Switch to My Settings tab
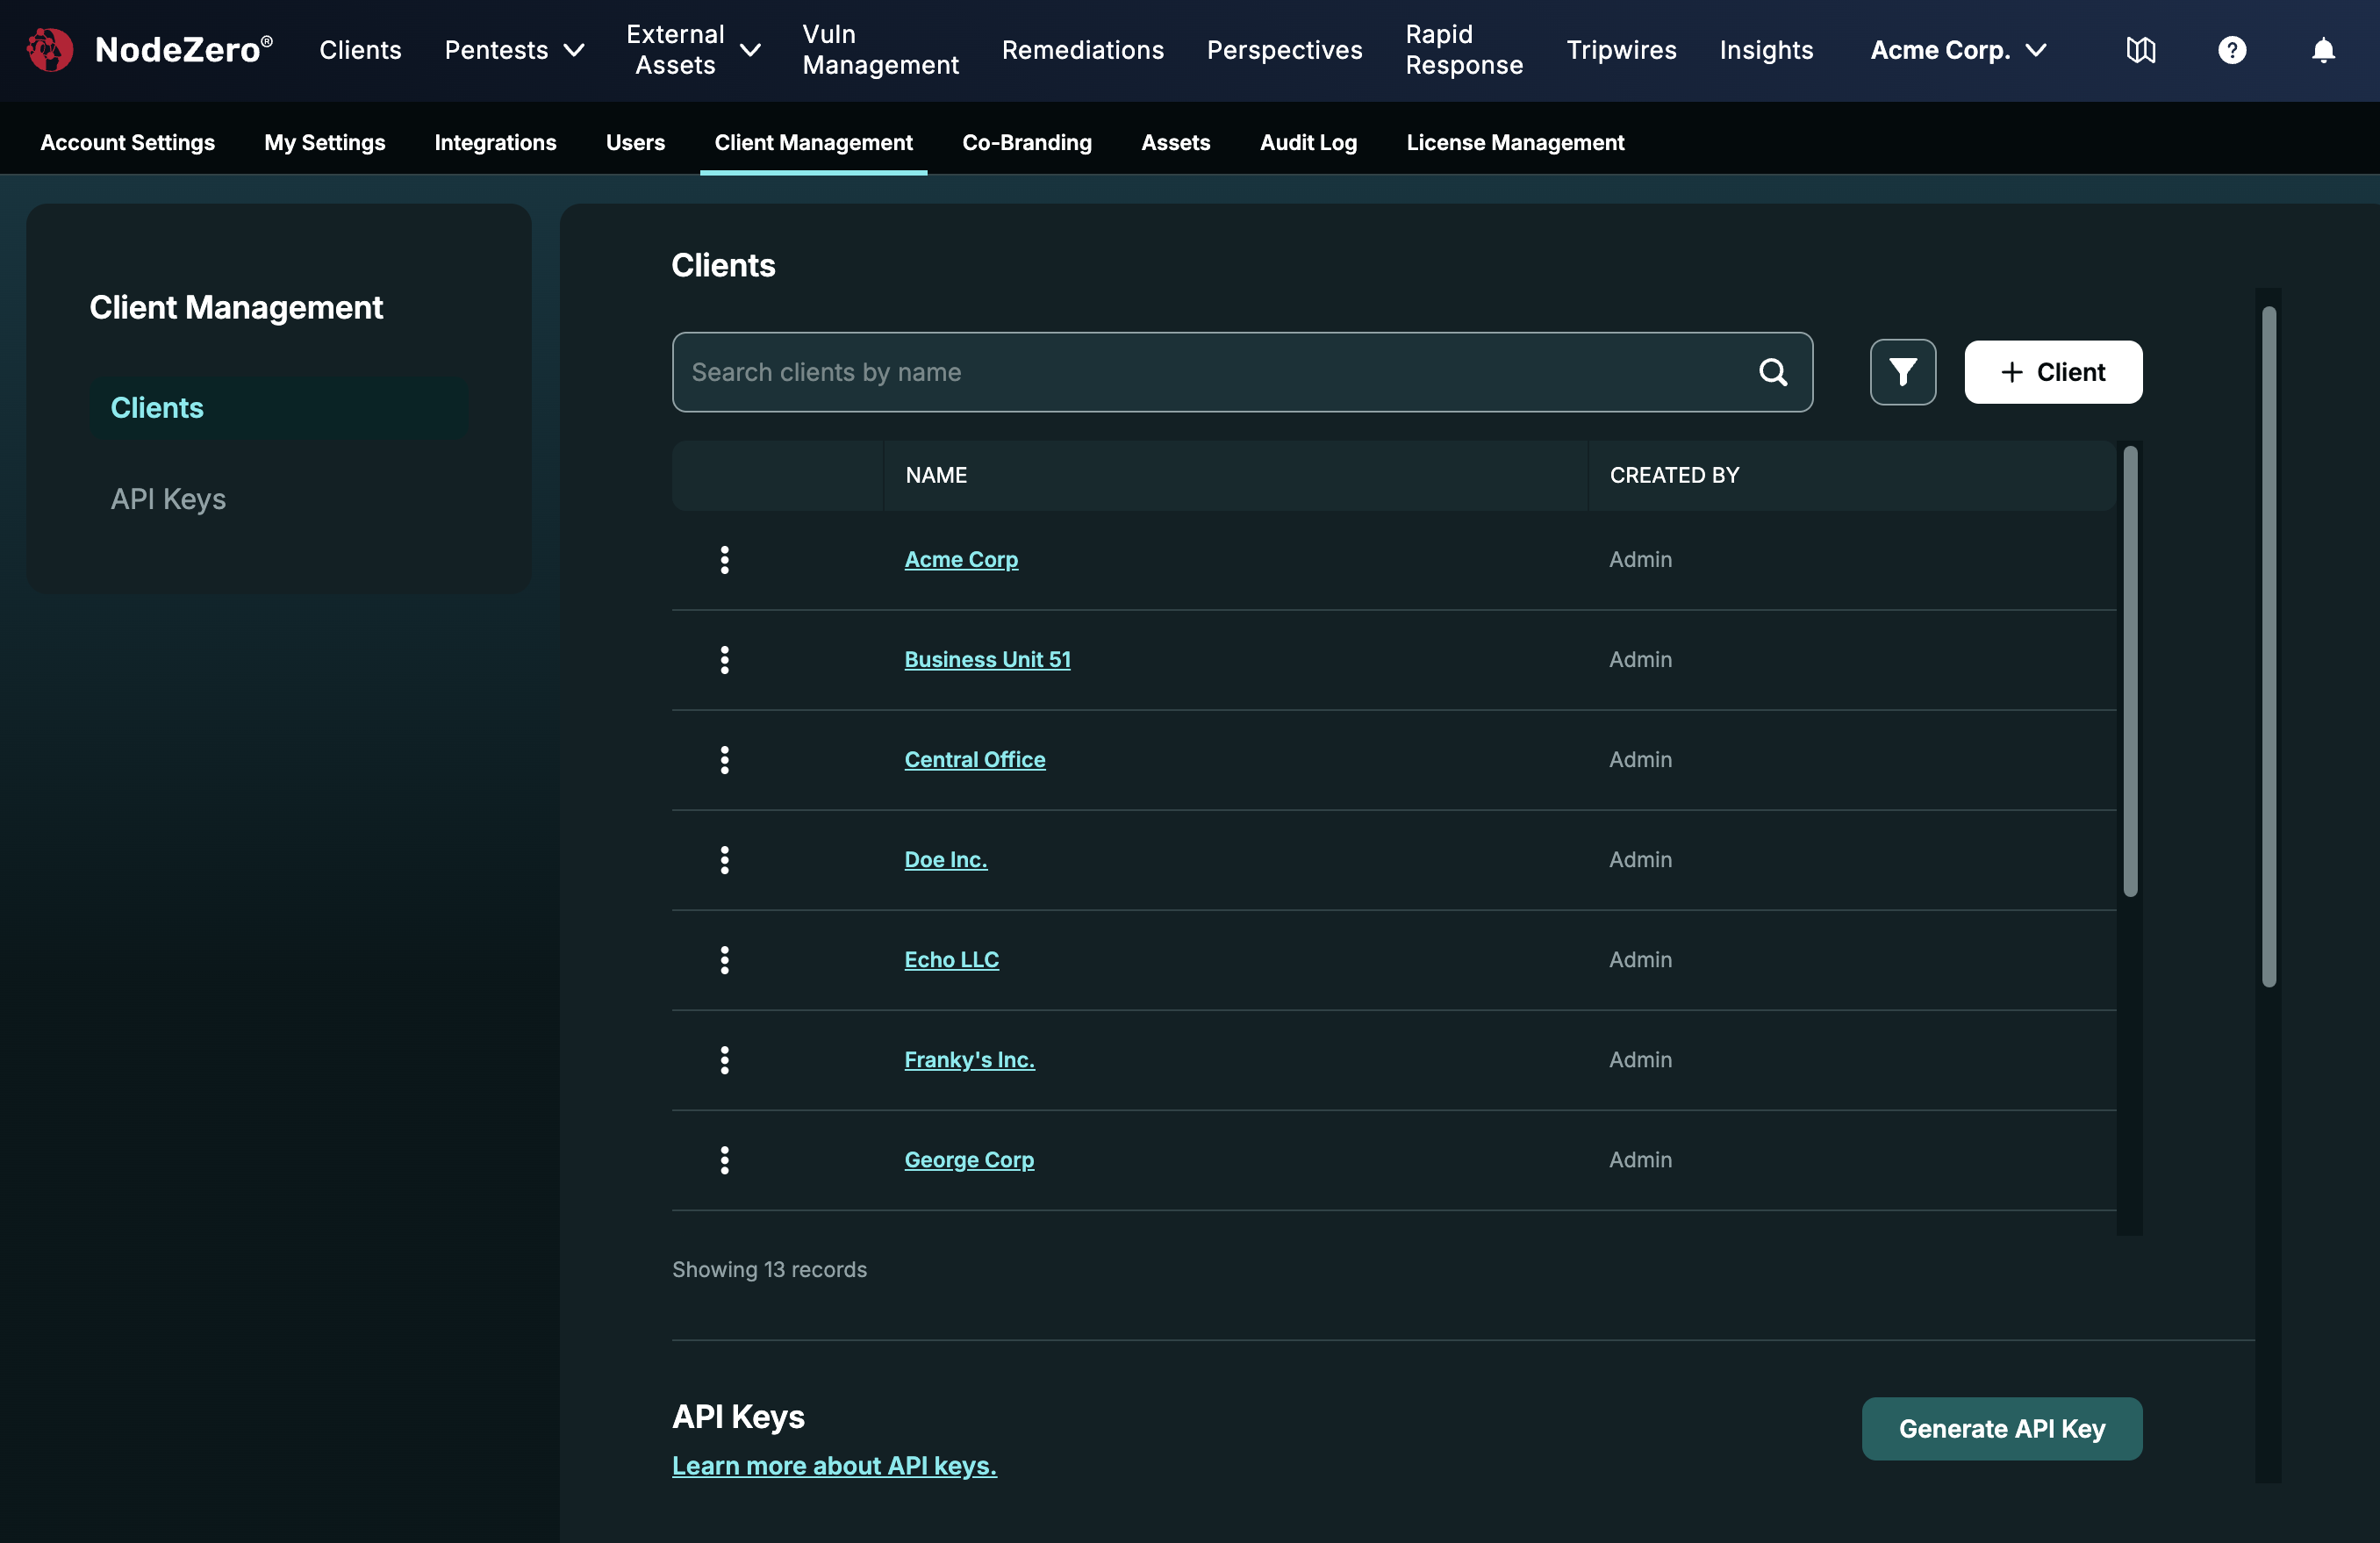This screenshot has width=2380, height=1543. coord(324,142)
